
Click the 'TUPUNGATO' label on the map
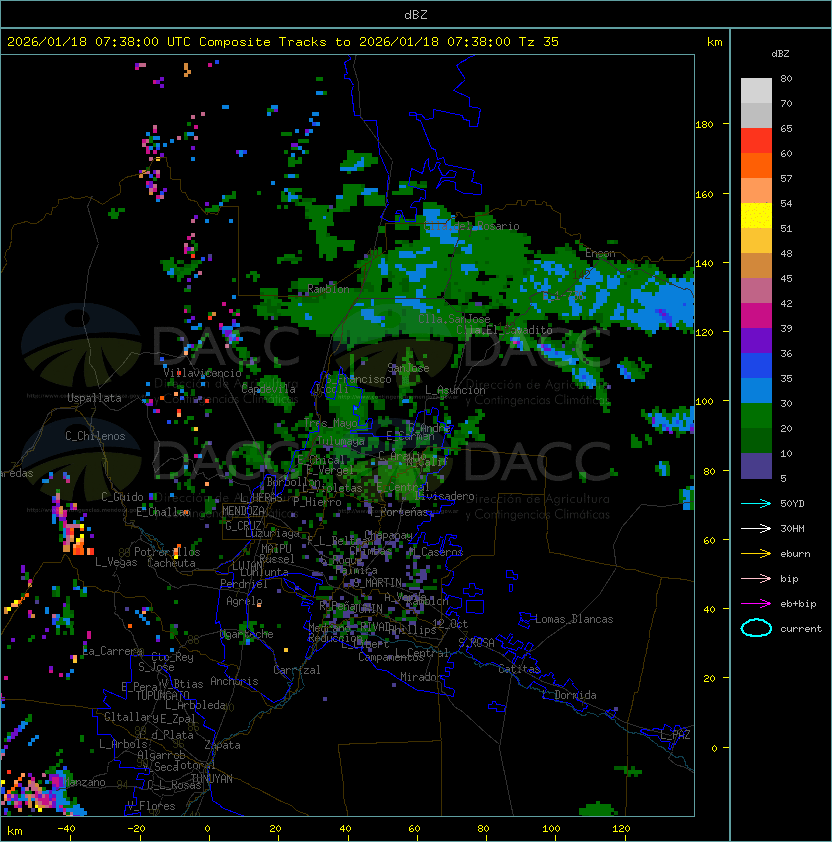[x=162, y=695]
